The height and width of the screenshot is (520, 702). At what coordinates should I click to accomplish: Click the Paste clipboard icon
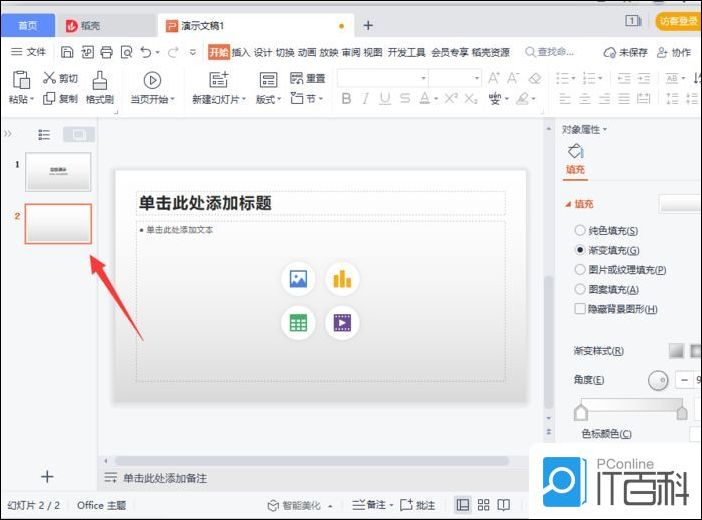tap(21, 81)
